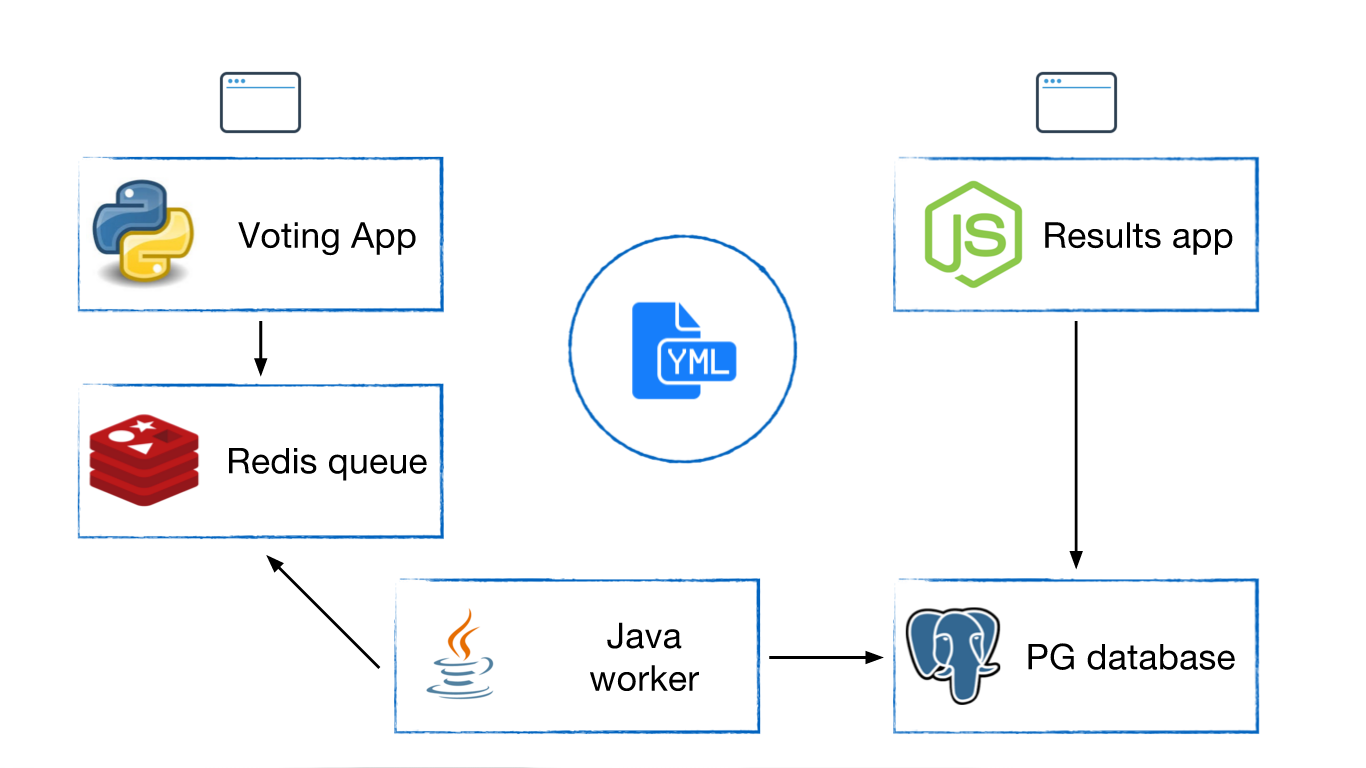Image resolution: width=1366 pixels, height=768 pixels.
Task: Click the browser window icon above Results app
Action: pos(1076,102)
